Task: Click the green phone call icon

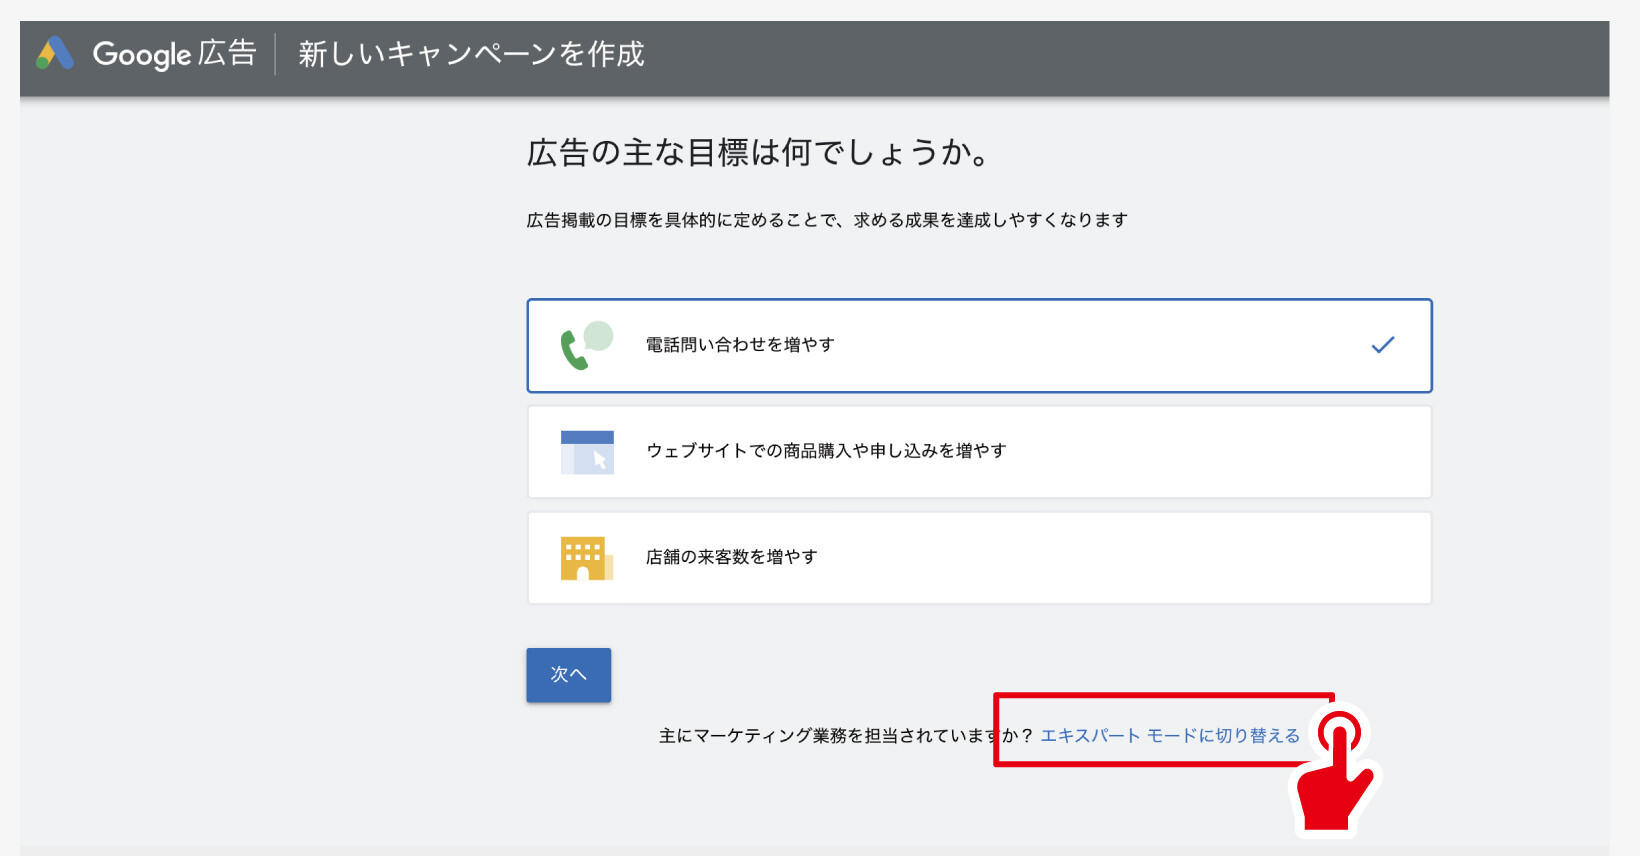Action: point(585,346)
